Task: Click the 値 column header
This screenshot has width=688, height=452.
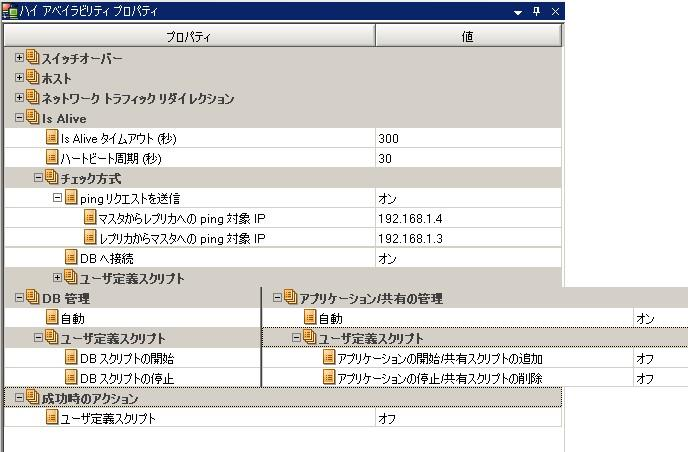Action: tap(468, 36)
